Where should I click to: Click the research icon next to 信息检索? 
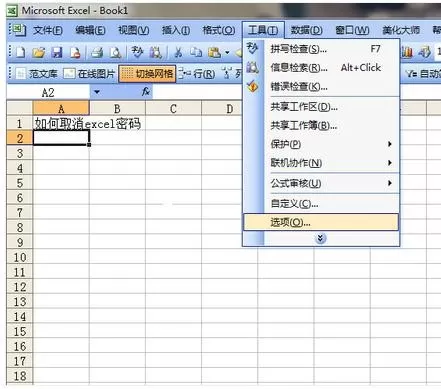[x=253, y=67]
